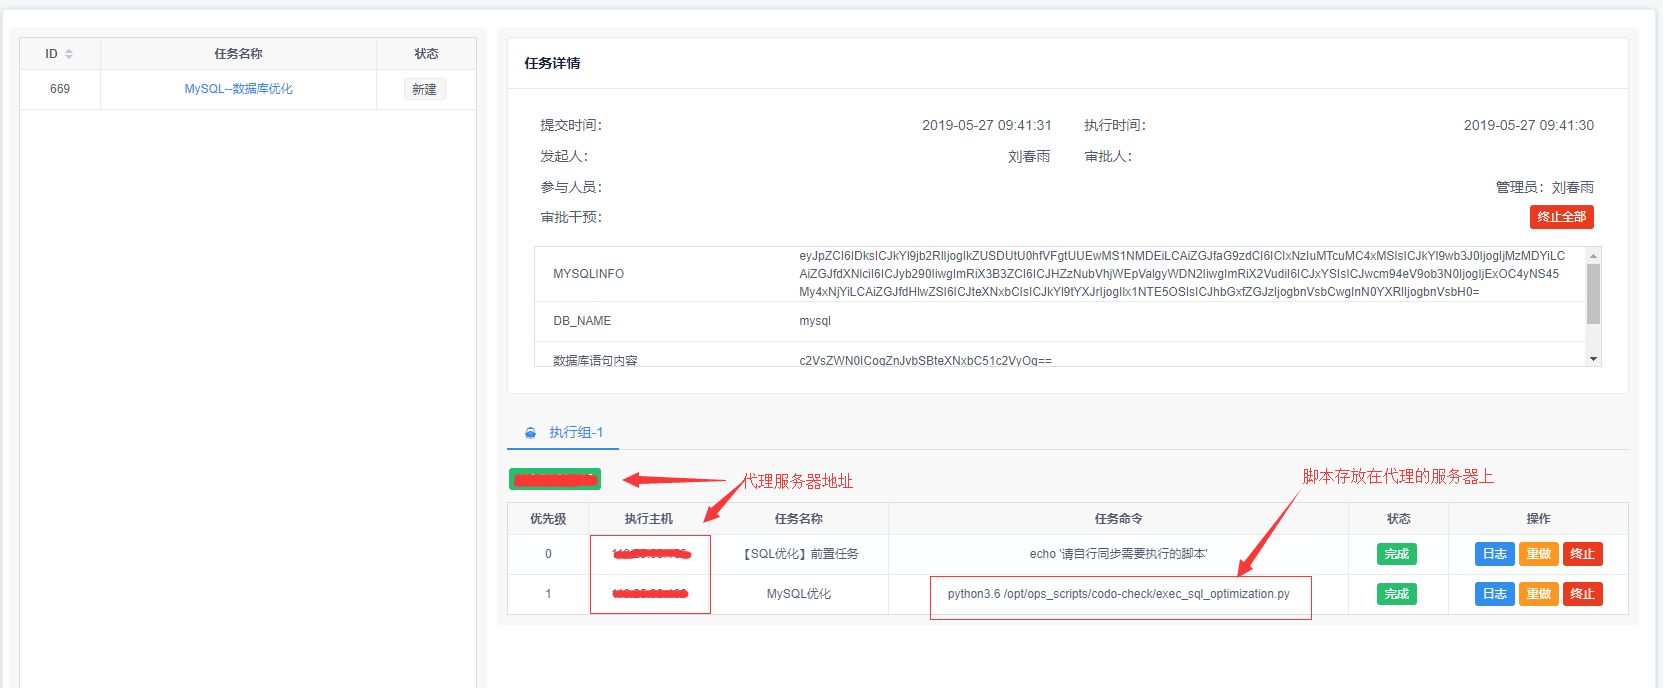
Task: Click the DB_NAME parameter name
Action: [582, 321]
